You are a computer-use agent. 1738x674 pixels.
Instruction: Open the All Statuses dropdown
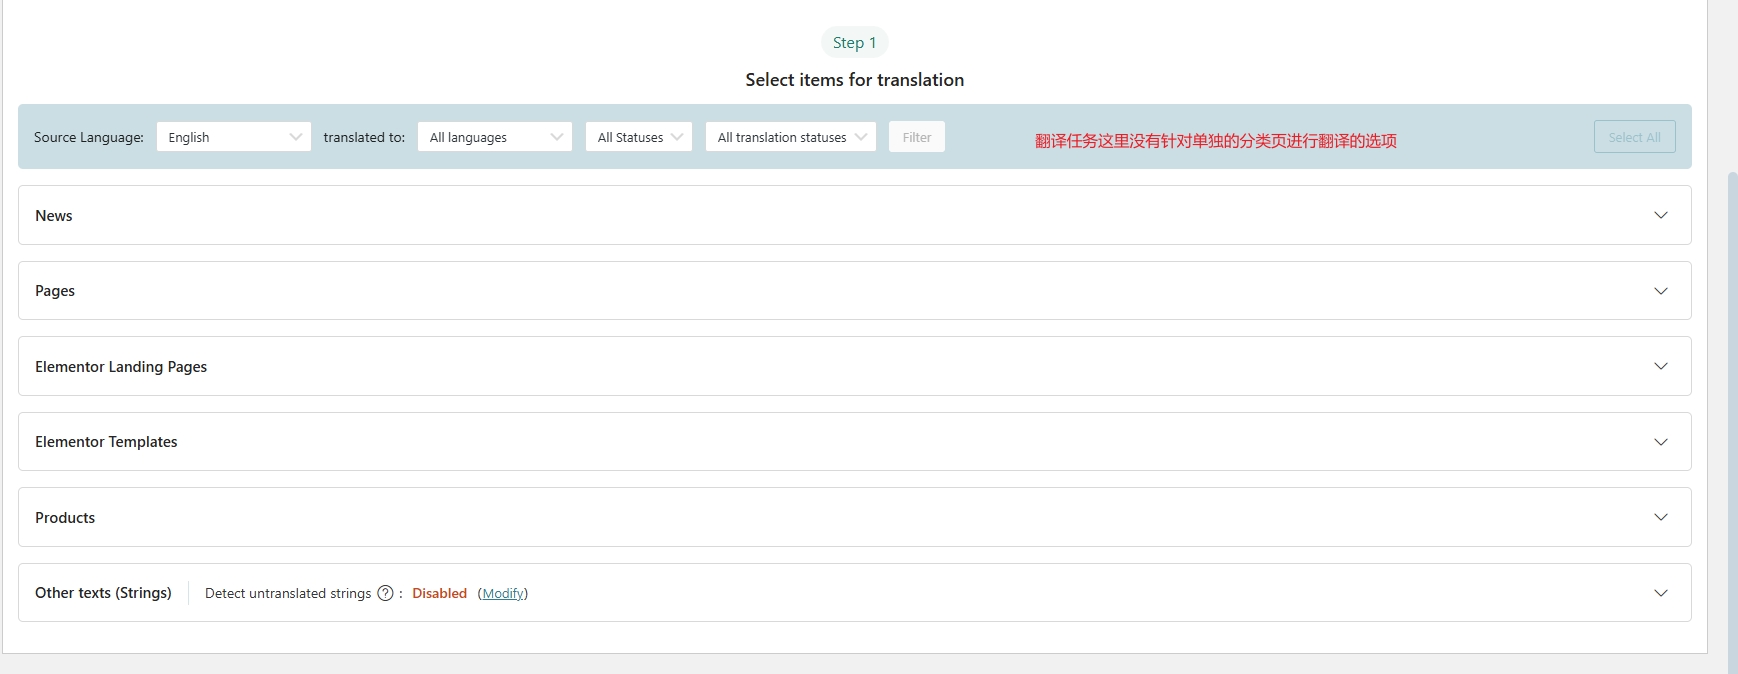click(639, 137)
